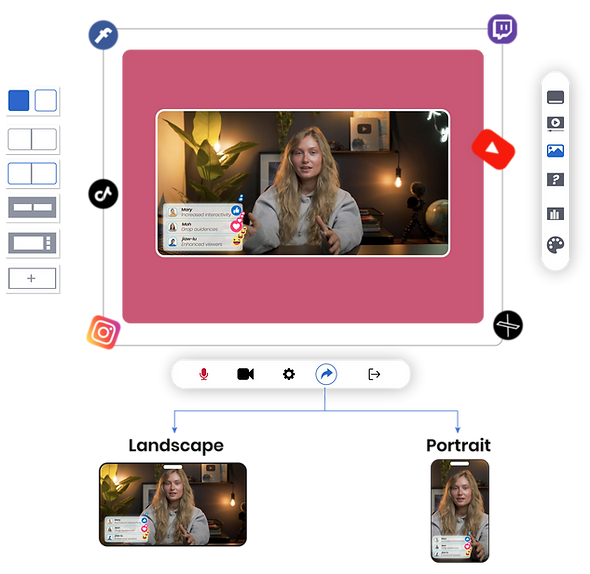Open the video clip media icon
The width and height of the screenshot is (590, 574).
pyautogui.click(x=555, y=123)
